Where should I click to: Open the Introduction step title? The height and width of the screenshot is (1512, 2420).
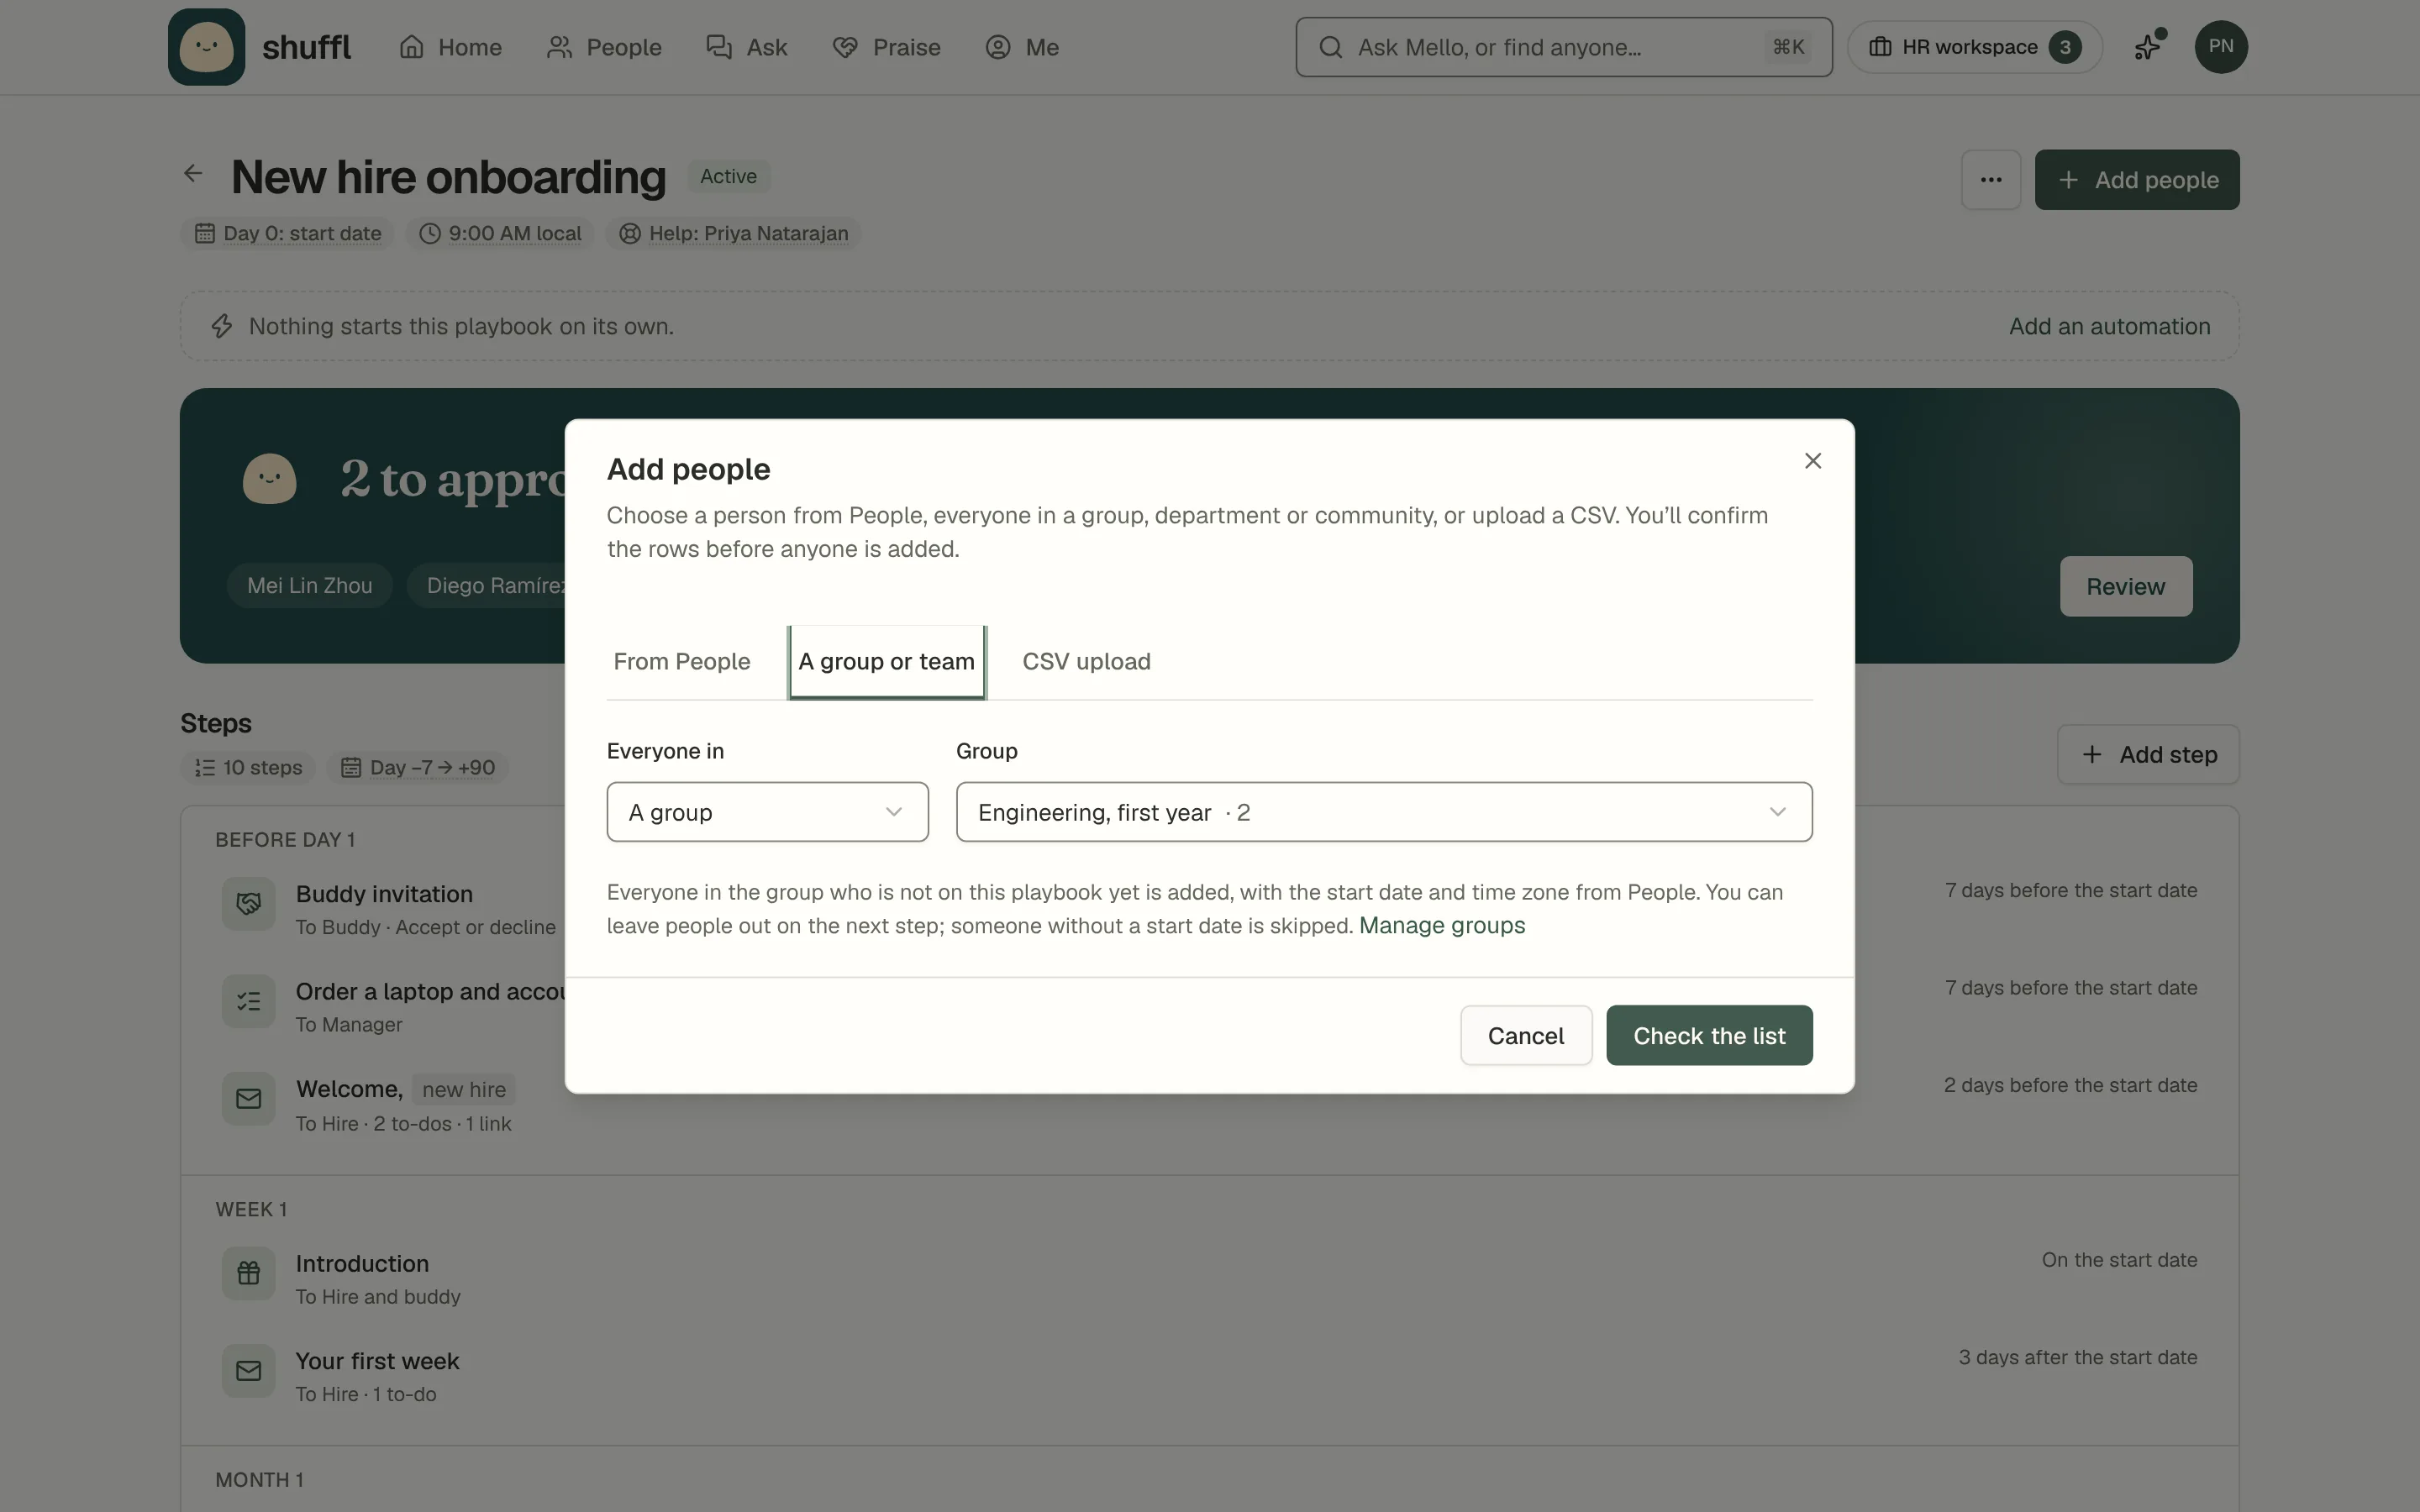(362, 1264)
